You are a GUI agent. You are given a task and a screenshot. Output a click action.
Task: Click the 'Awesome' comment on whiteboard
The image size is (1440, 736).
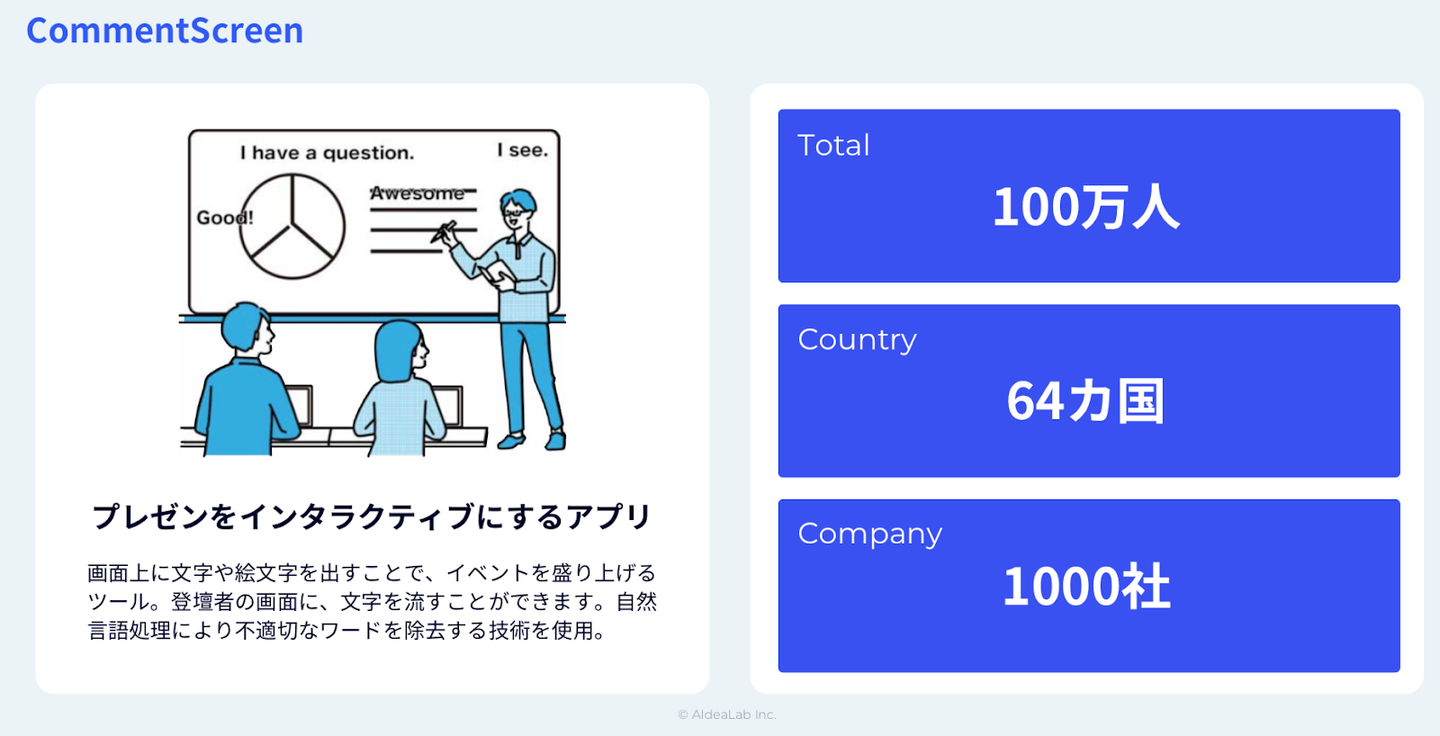pos(417,193)
